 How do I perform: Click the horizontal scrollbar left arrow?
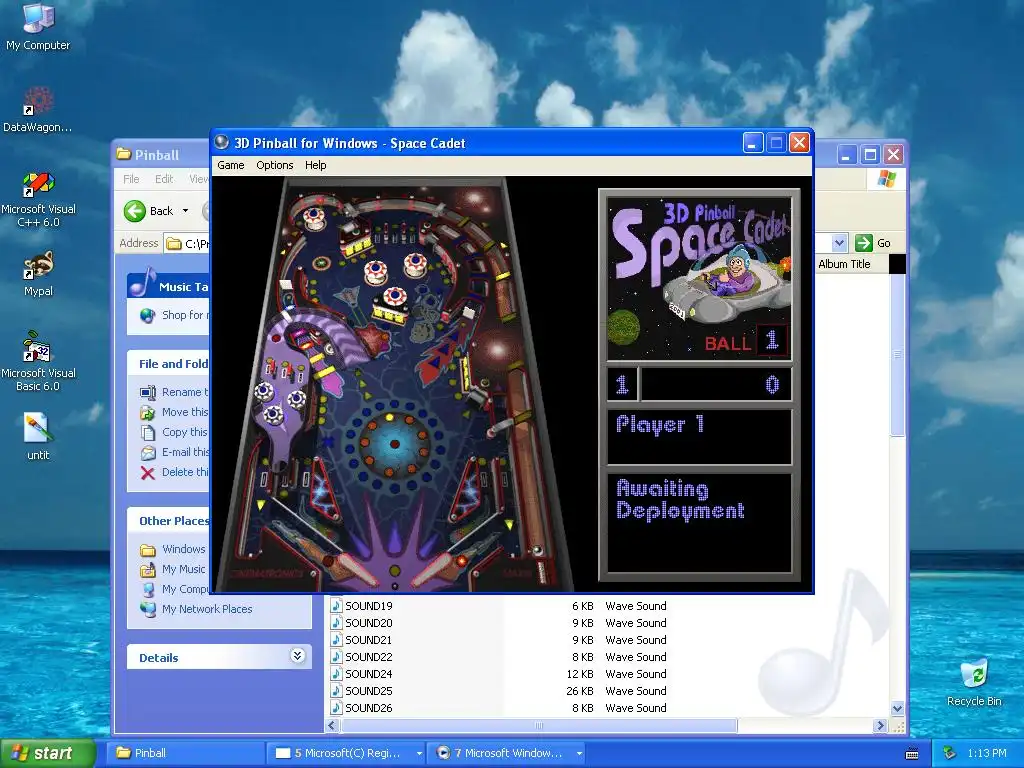(332, 726)
